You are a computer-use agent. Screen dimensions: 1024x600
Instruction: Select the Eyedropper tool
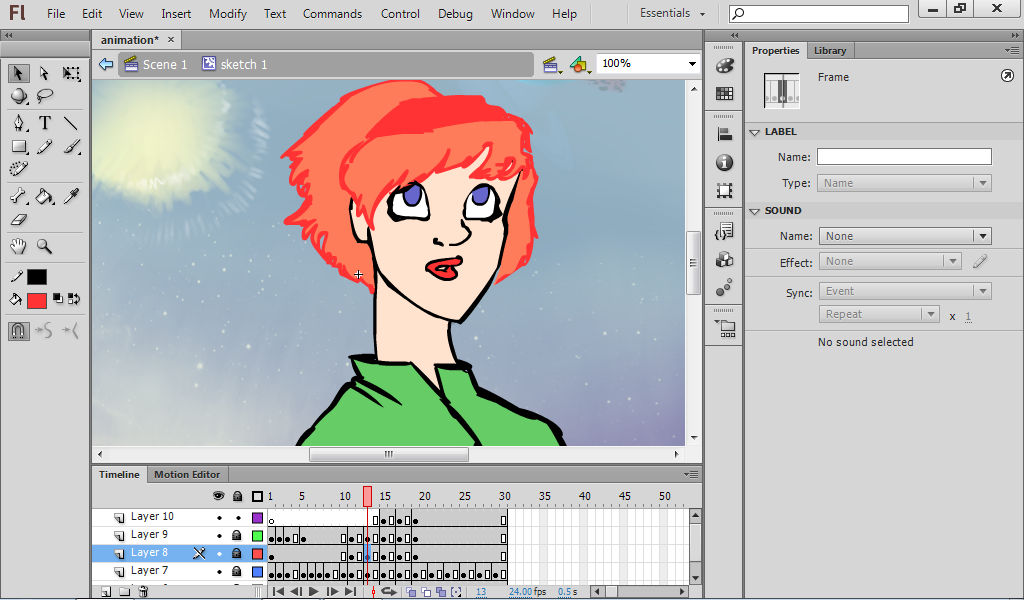coord(71,196)
